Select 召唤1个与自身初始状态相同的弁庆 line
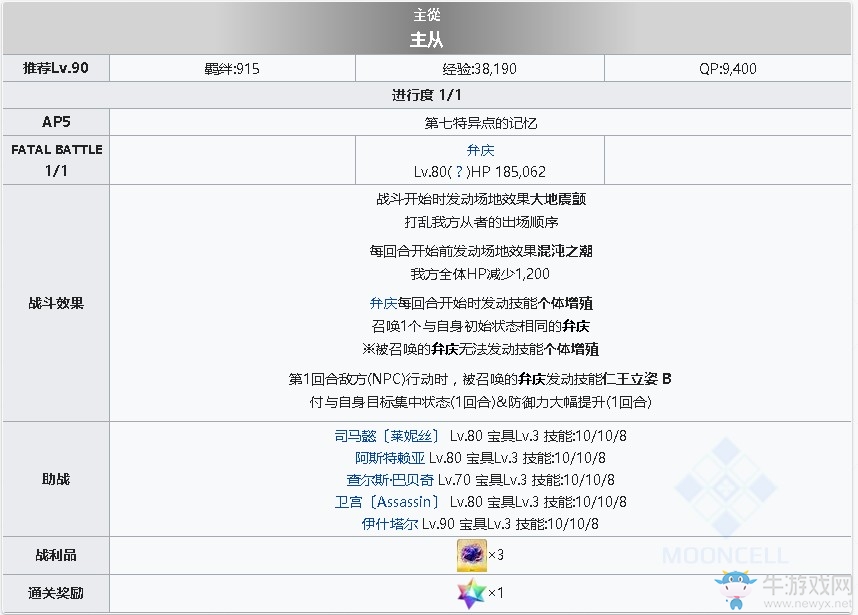This screenshot has height=615, width=858. [x=480, y=327]
